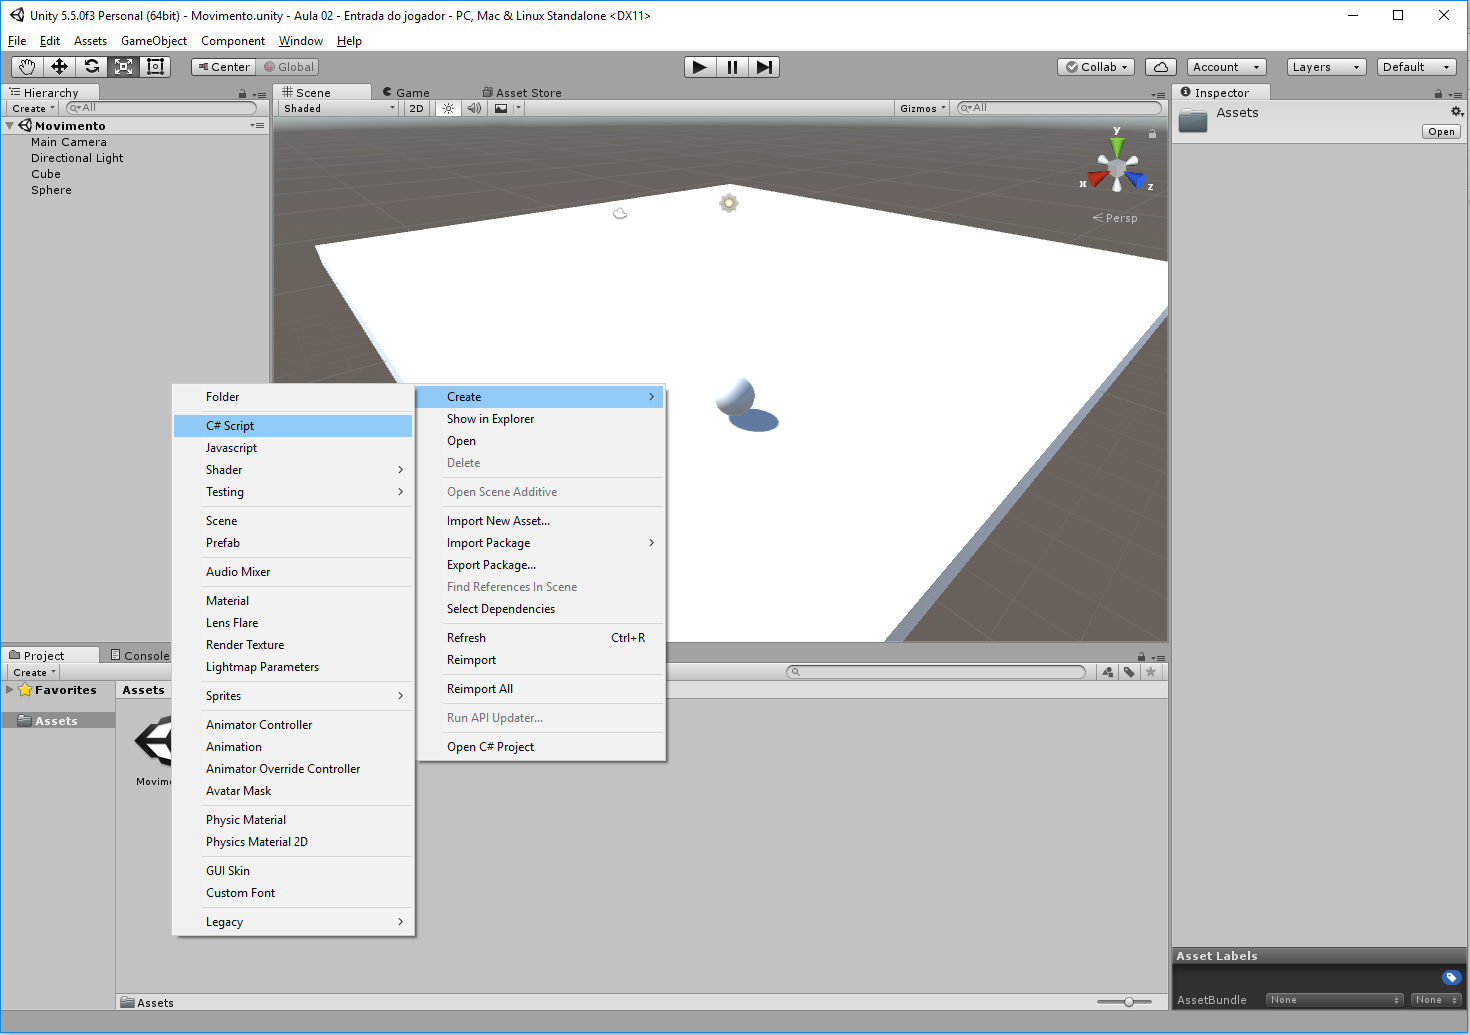
Task: Toggle scene lighting sun icon
Action: coord(448,108)
